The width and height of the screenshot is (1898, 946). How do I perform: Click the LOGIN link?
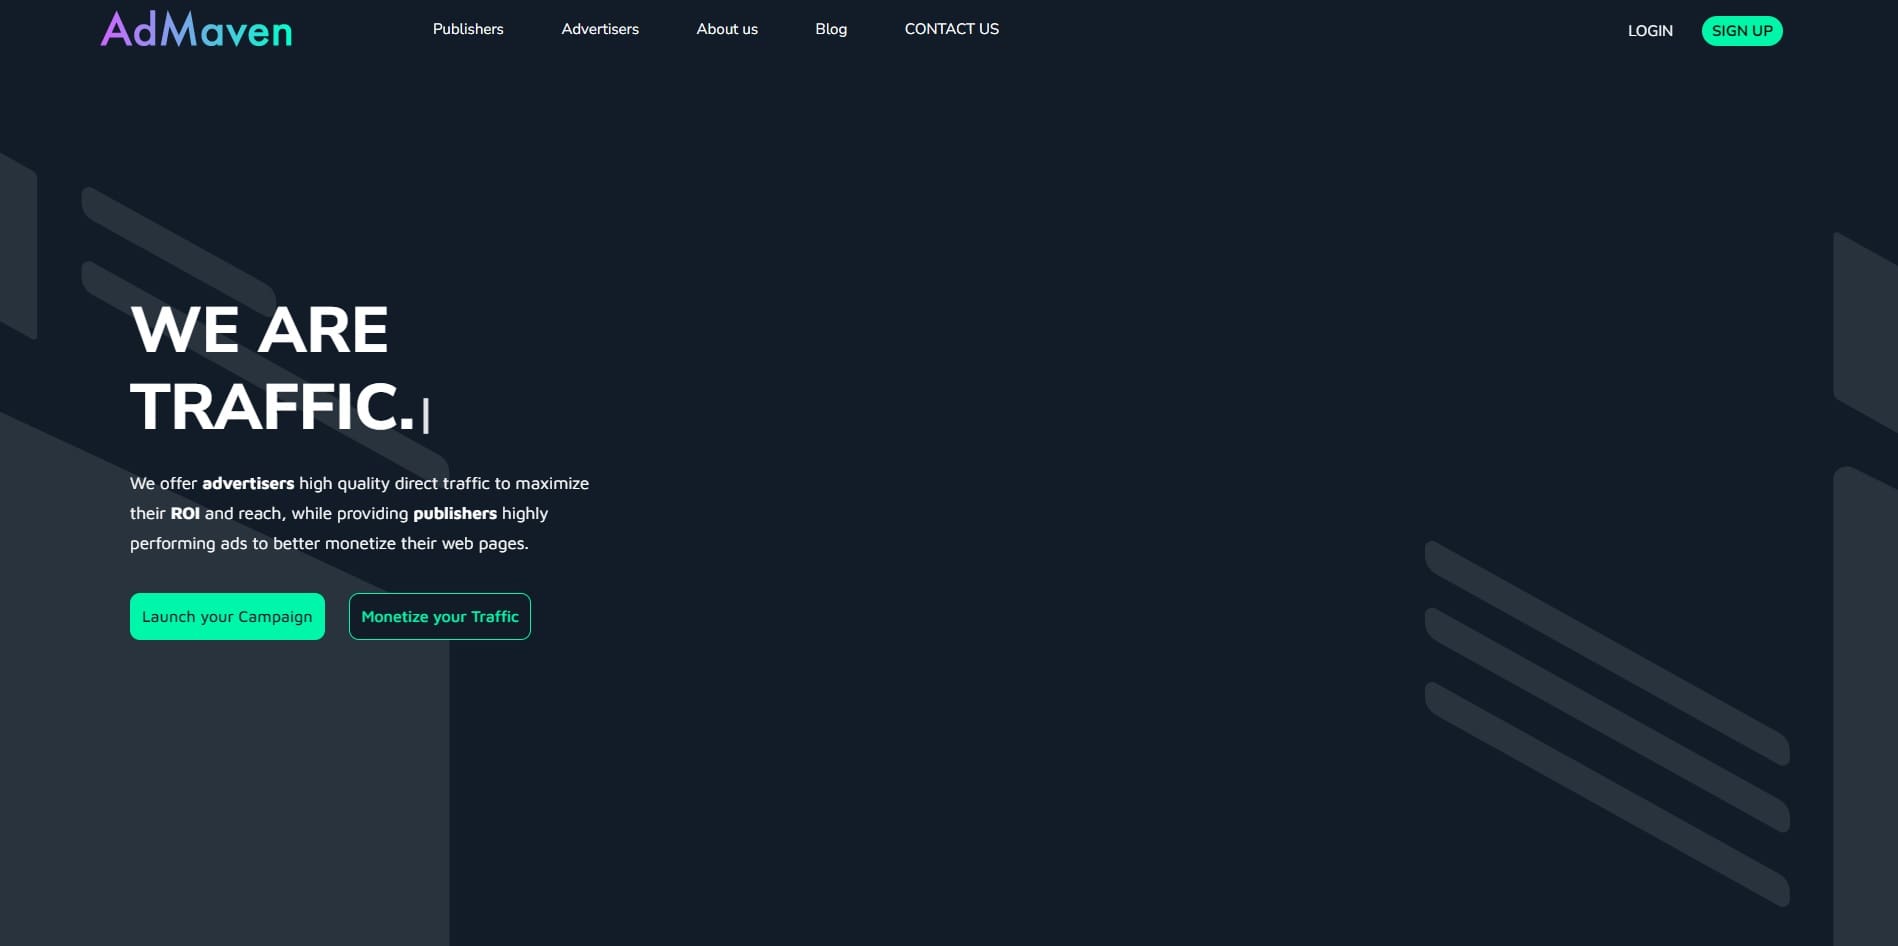1649,31
